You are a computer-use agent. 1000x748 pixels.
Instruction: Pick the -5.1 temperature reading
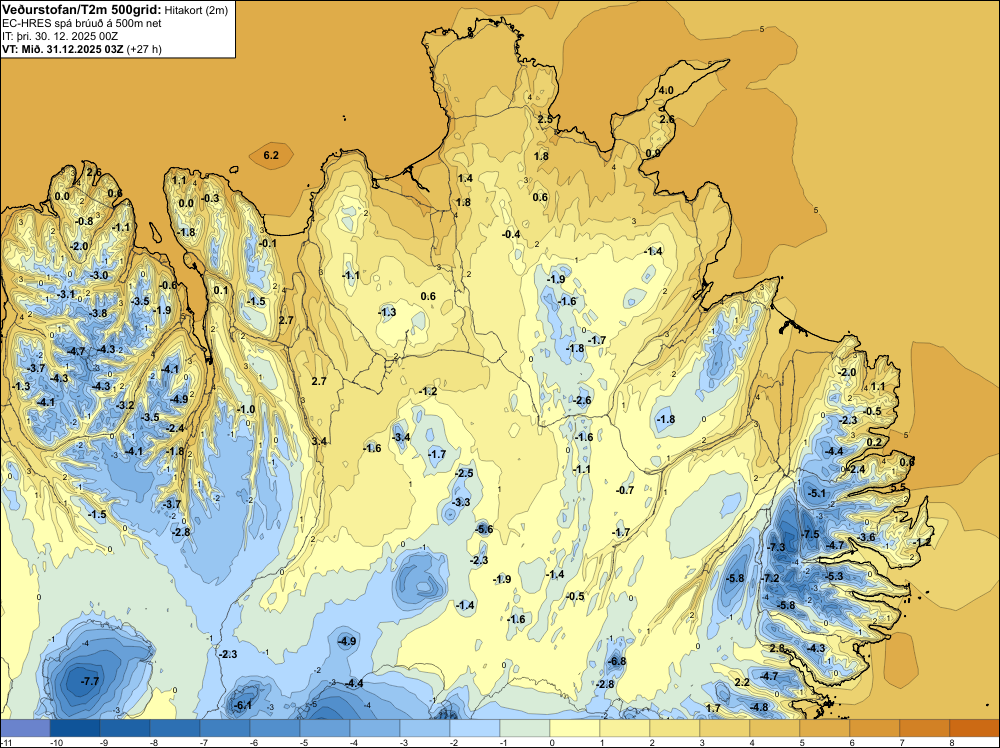pos(816,494)
